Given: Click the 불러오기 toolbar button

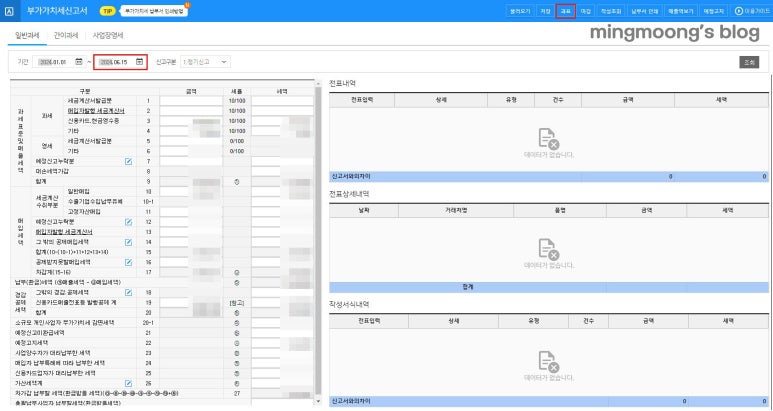Looking at the screenshot, I should (520, 11).
